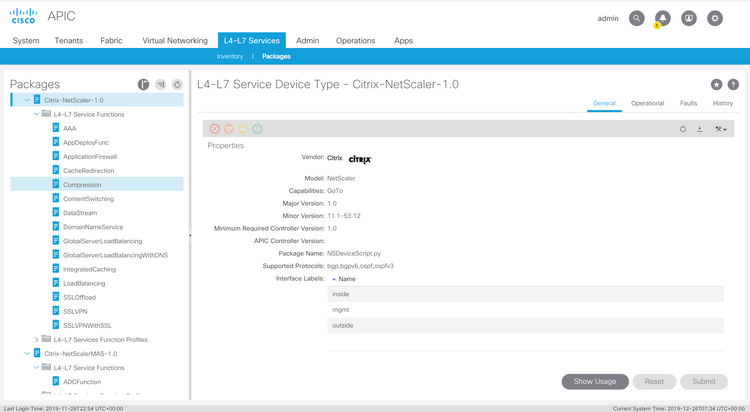Click the admin user label

tap(607, 19)
